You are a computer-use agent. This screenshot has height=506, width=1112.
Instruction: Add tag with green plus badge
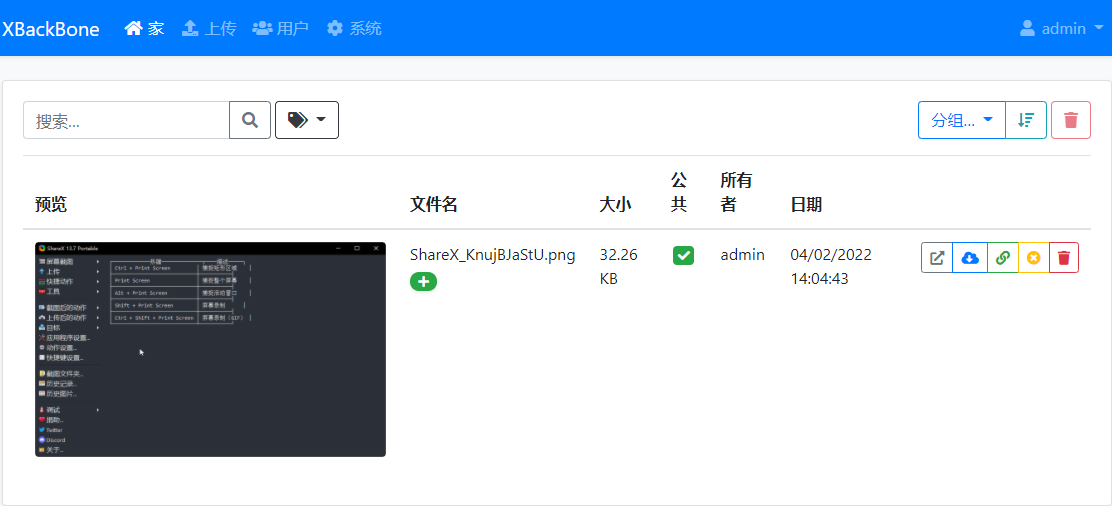click(423, 282)
